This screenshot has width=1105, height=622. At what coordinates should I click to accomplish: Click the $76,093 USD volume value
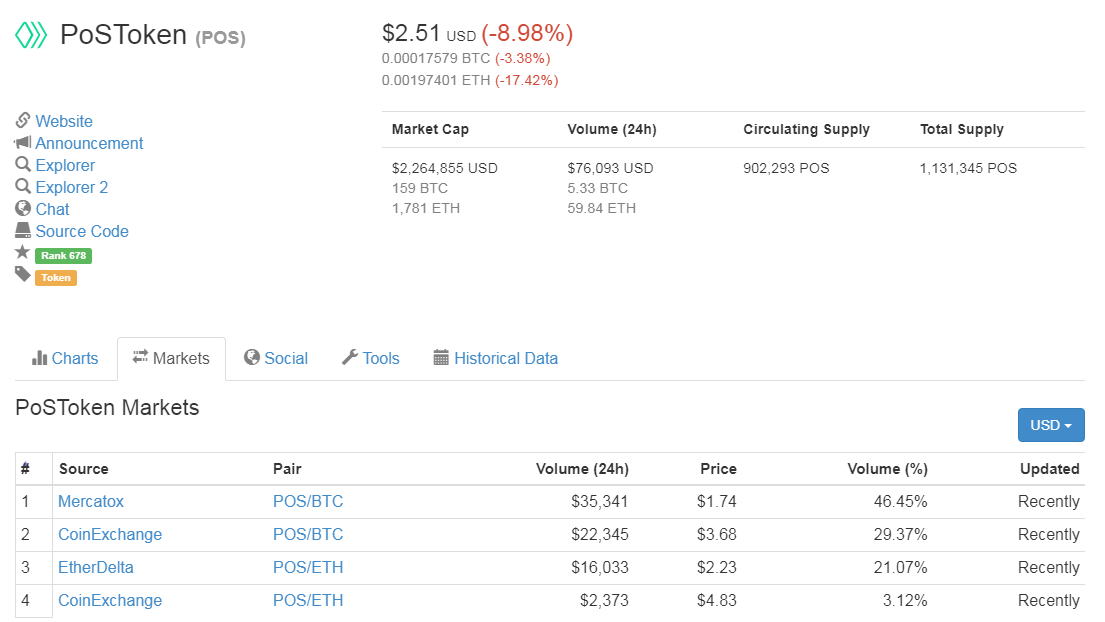pos(610,168)
